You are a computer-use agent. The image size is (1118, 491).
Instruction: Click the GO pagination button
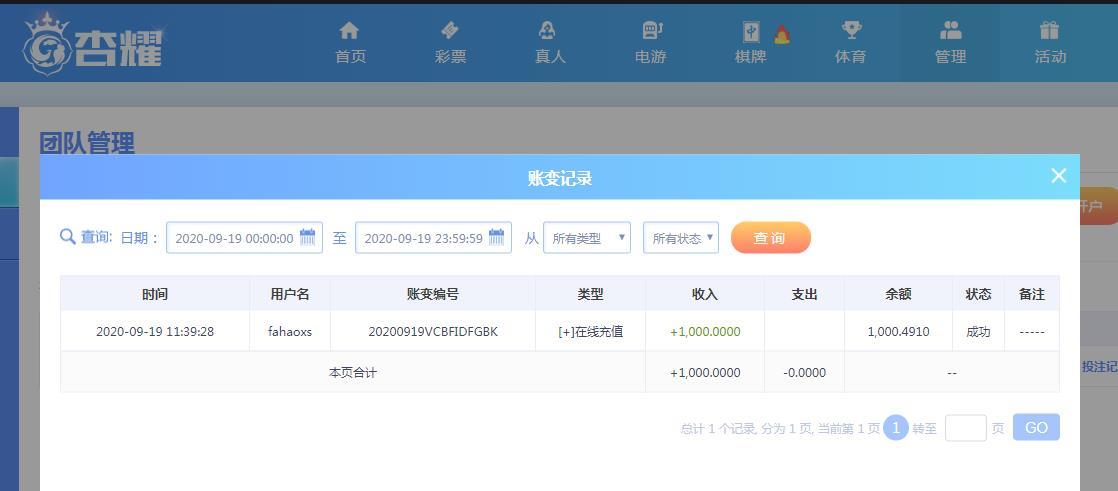(x=1036, y=428)
